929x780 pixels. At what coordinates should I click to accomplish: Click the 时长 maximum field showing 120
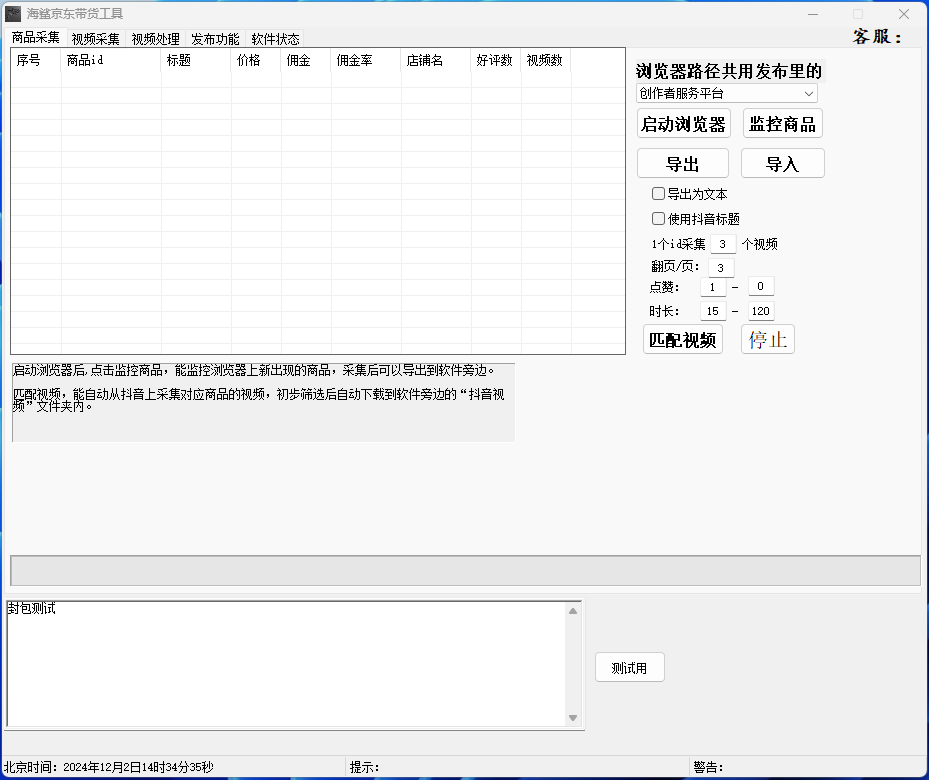[x=761, y=311]
